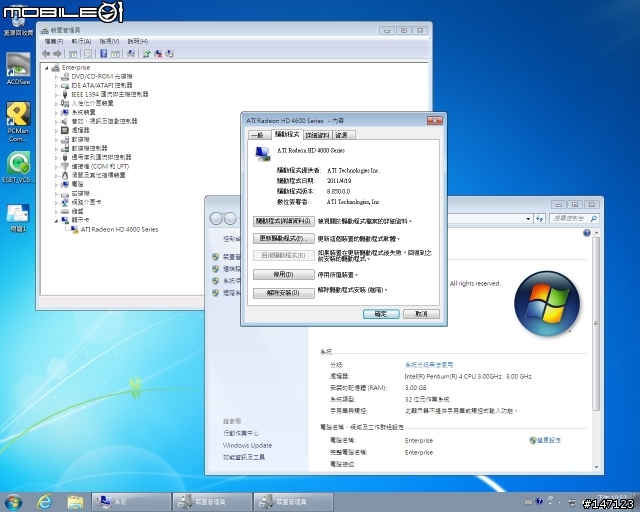Open the 檢視(V) menu in Device Manager
Viewport: 640px width, 512px height.
point(109,41)
